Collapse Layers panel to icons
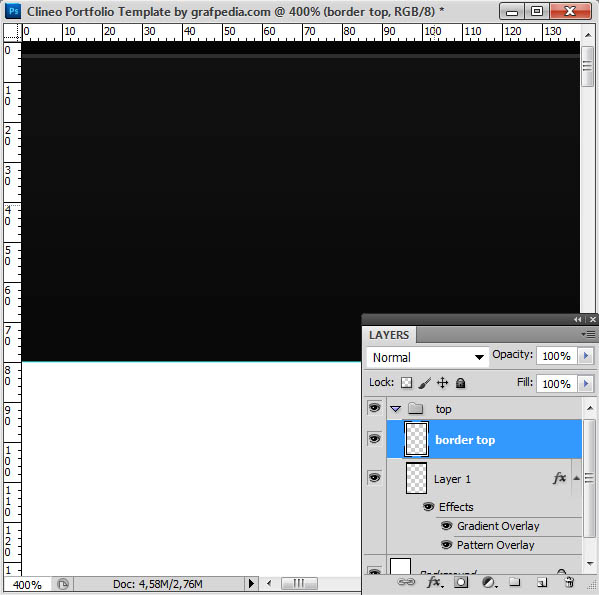 point(577,320)
